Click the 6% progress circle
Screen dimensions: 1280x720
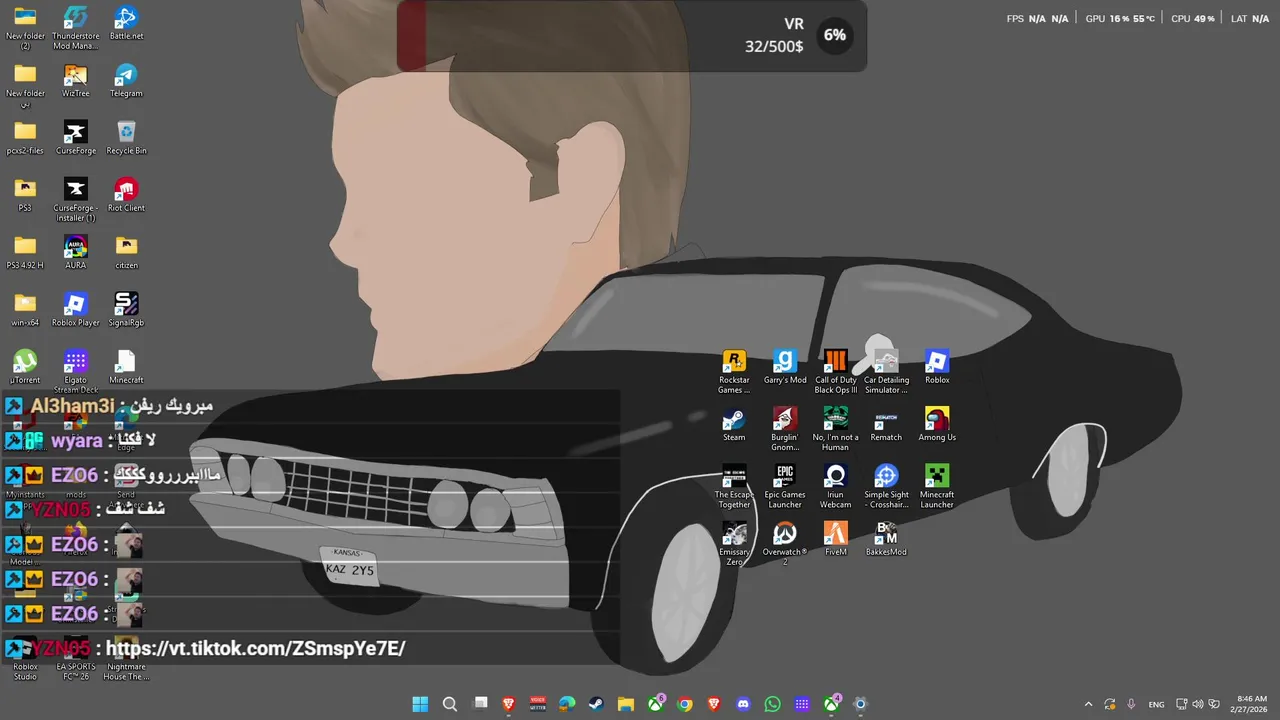tap(835, 35)
